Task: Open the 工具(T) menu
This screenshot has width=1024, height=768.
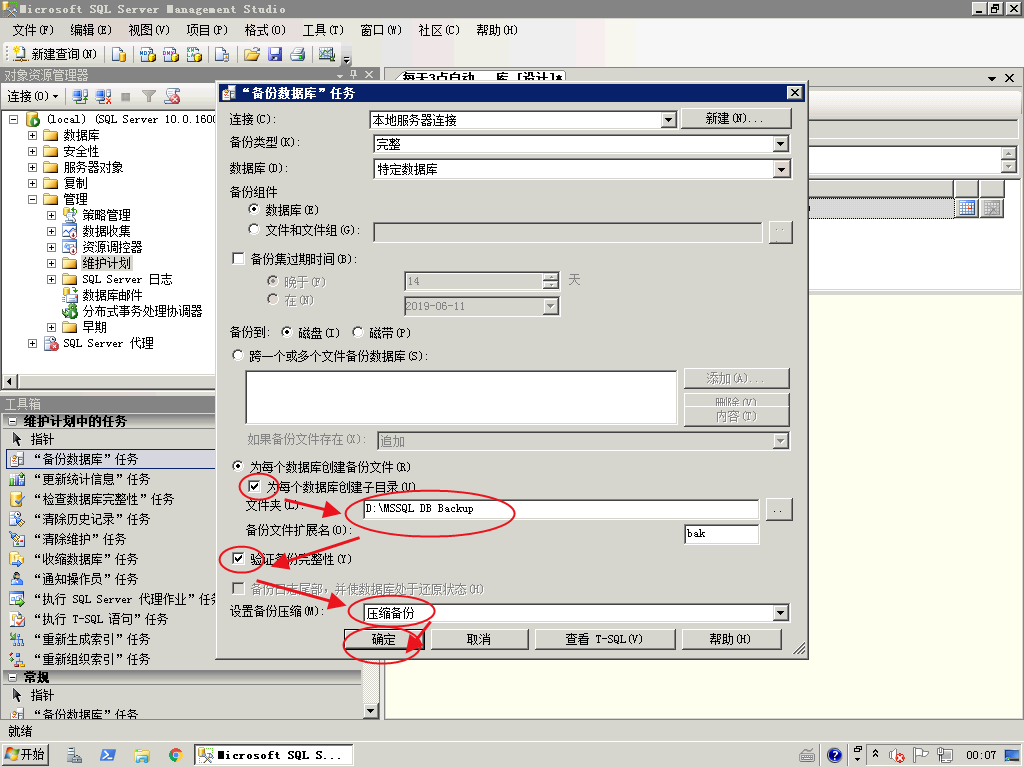Action: coord(323,31)
